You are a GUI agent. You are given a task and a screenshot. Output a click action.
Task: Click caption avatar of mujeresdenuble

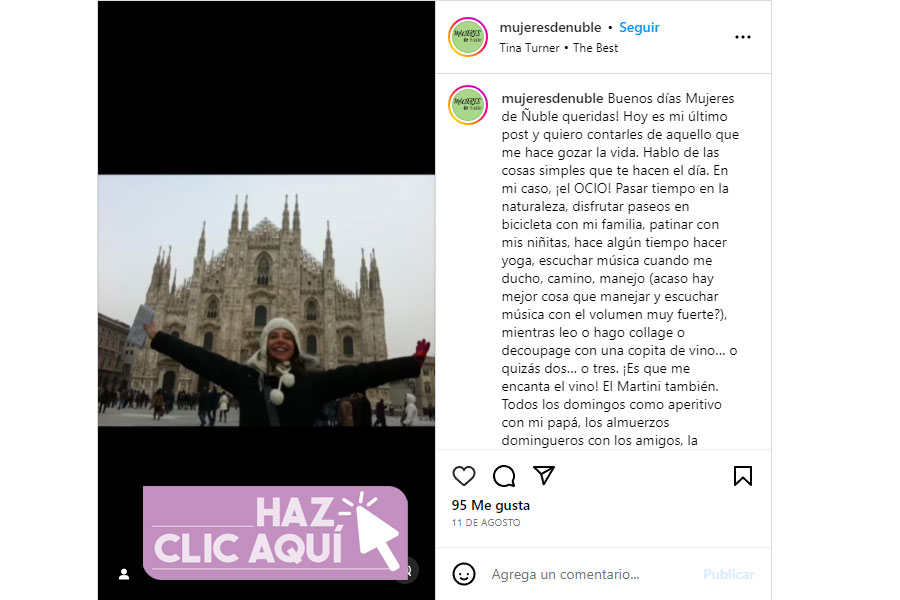[x=468, y=105]
